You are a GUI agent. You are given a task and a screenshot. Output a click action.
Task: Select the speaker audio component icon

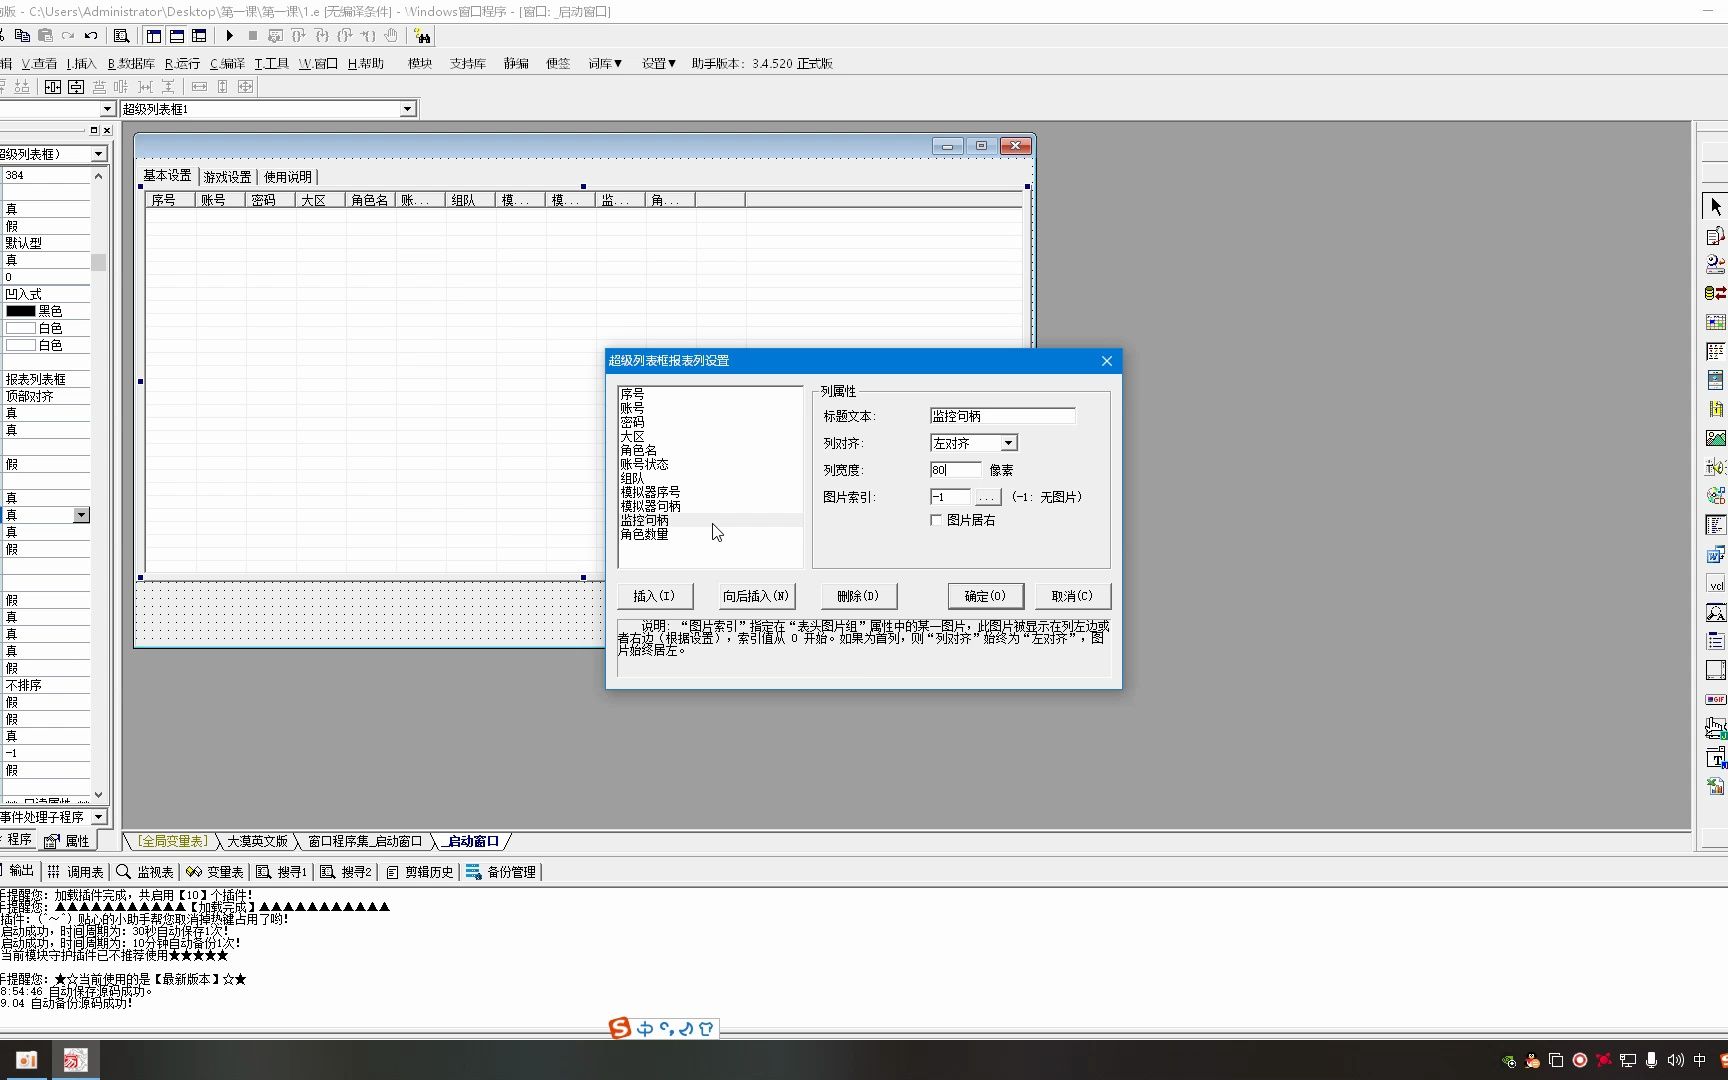(1715, 467)
